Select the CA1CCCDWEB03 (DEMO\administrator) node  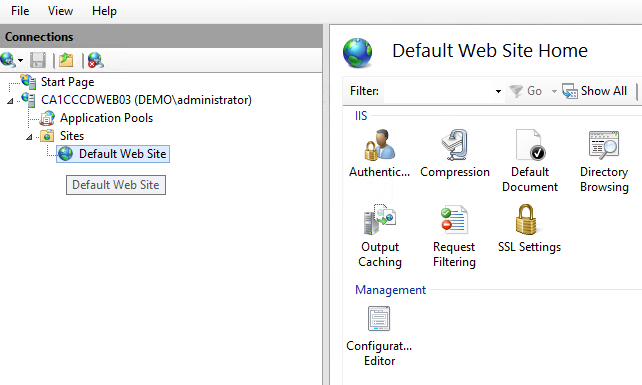pos(146,100)
